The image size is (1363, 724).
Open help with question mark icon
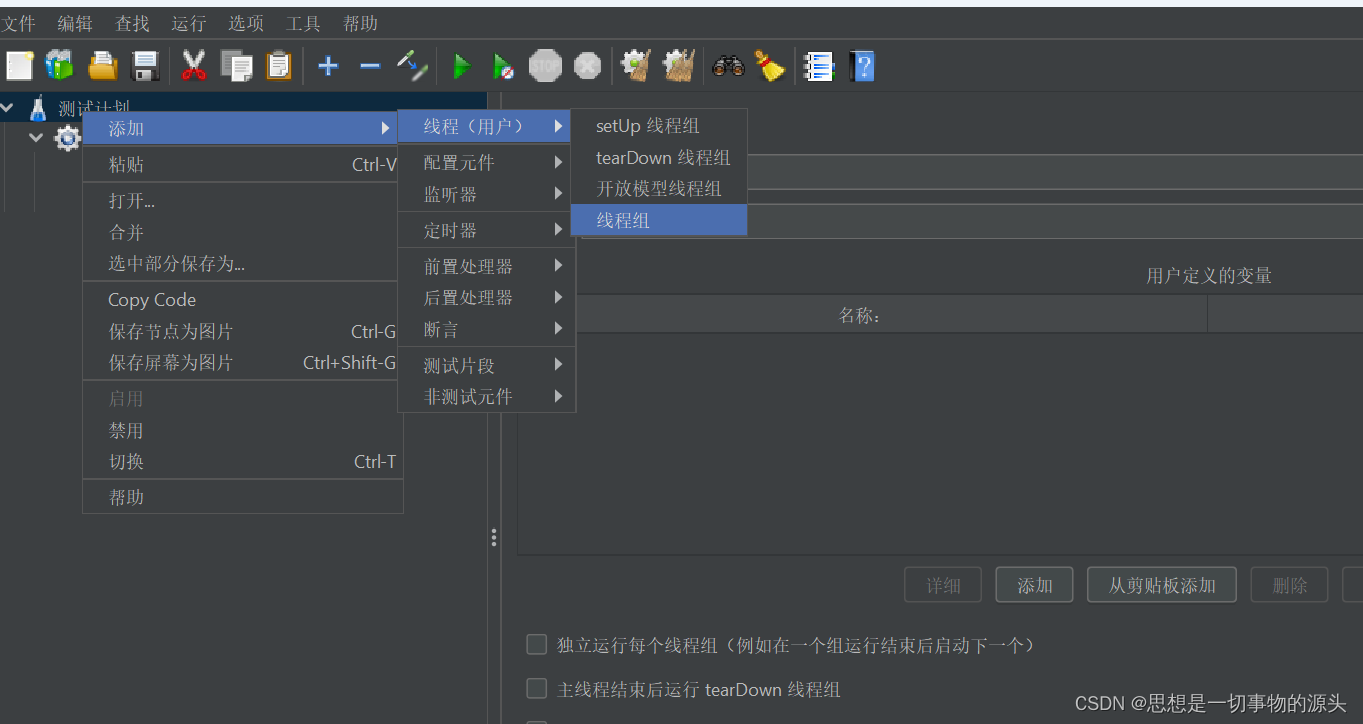pyautogui.click(x=862, y=66)
